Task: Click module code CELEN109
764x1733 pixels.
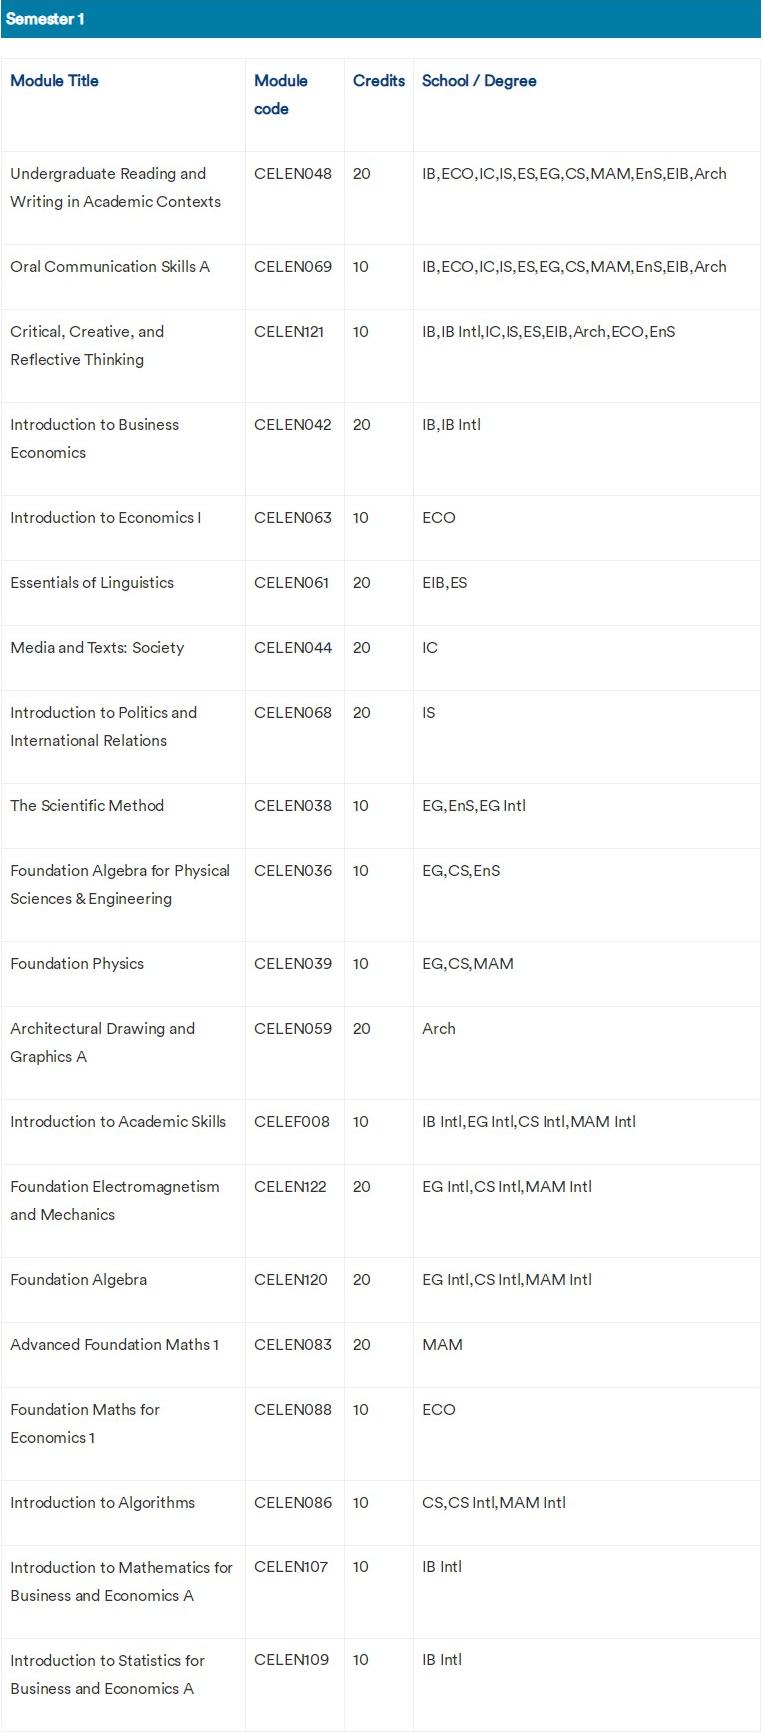Action: pos(291,1661)
